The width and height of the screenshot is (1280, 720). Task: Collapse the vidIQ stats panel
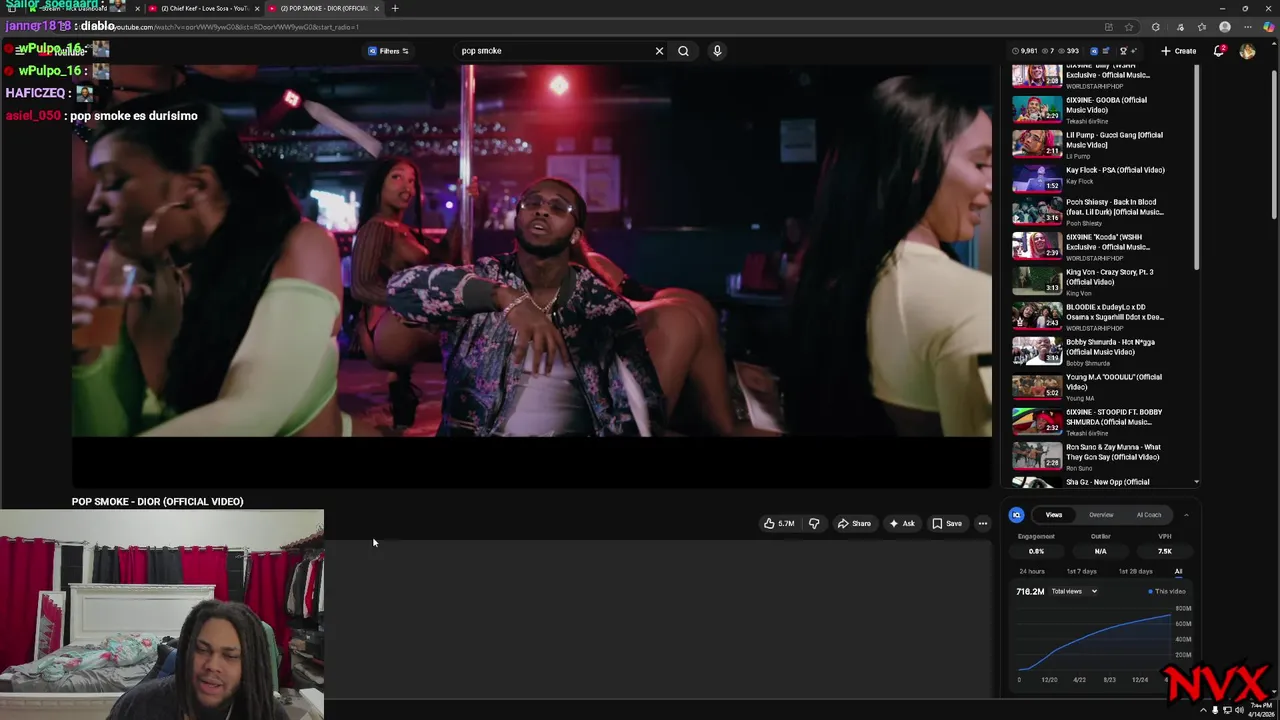click(x=1186, y=515)
